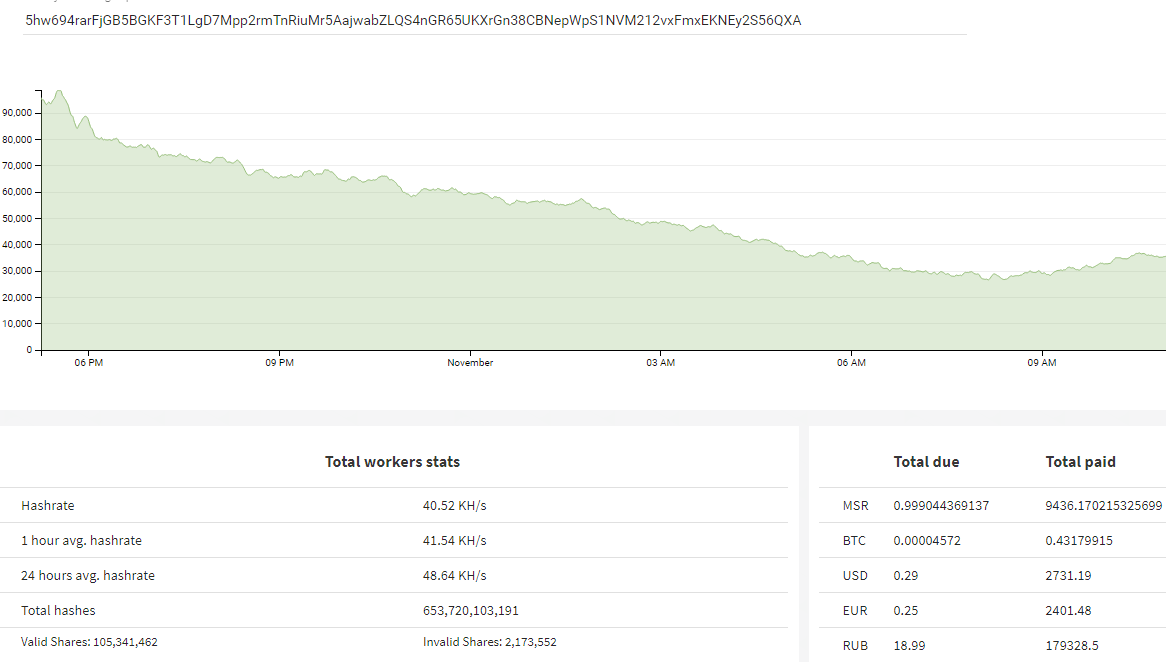Click the wallet address text field
1166x662 pixels.
click(495, 21)
